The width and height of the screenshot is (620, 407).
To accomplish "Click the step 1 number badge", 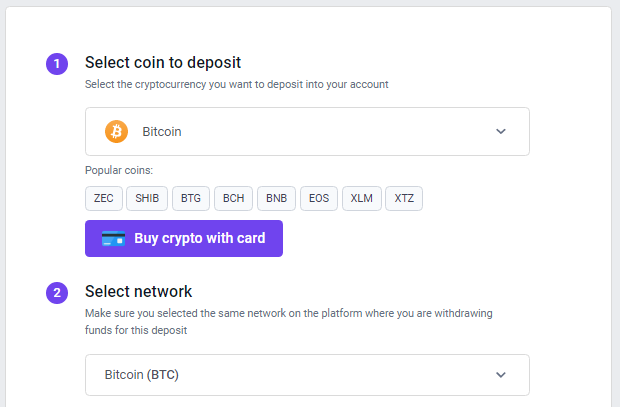I will pos(57,64).
